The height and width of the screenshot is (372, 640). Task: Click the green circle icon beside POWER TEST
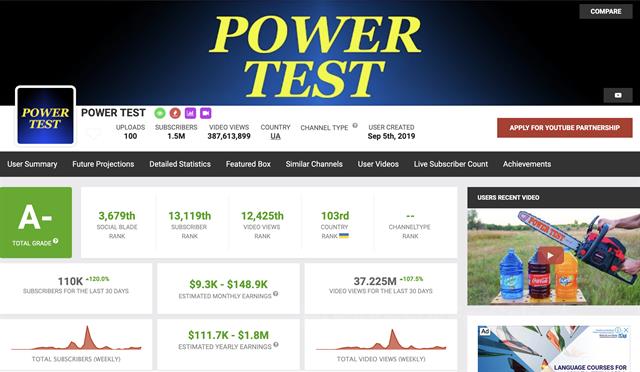(160, 113)
